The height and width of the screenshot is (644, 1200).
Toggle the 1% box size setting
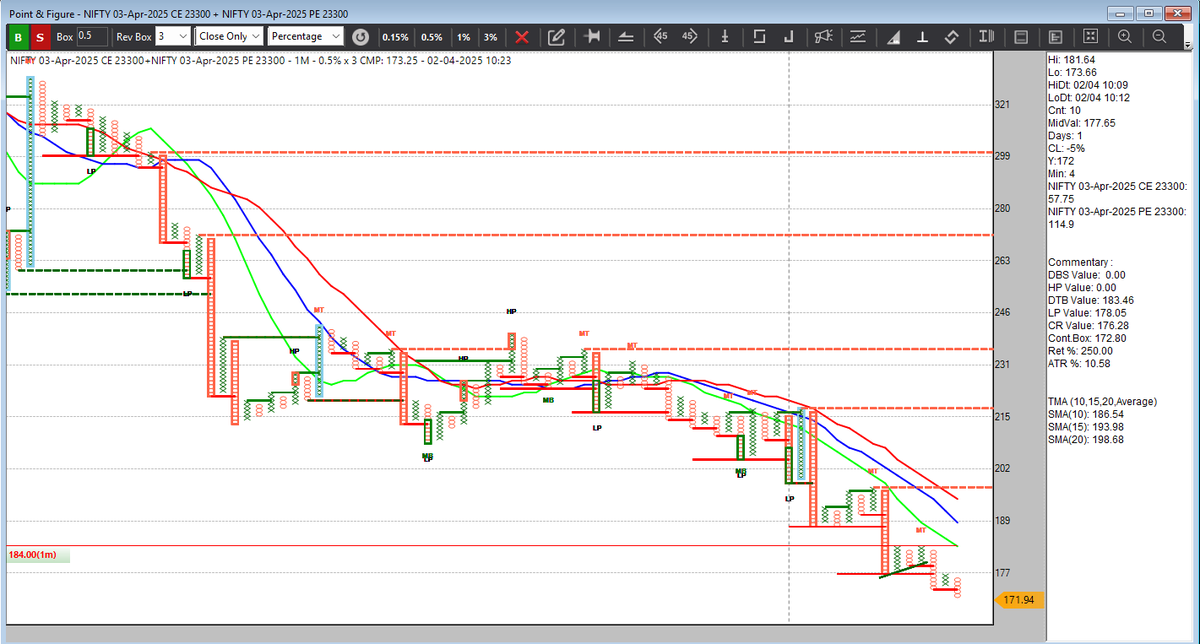point(462,37)
